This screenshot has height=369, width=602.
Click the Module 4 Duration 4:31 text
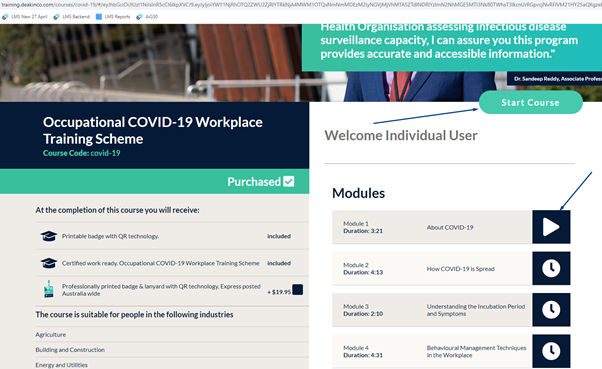click(x=363, y=351)
